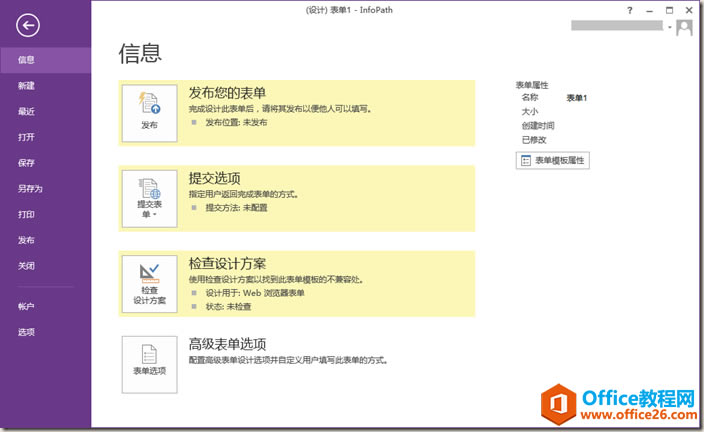This screenshot has height=432, width=704.
Task: Open the Print (打印) menu item
Action: pyautogui.click(x=26, y=215)
